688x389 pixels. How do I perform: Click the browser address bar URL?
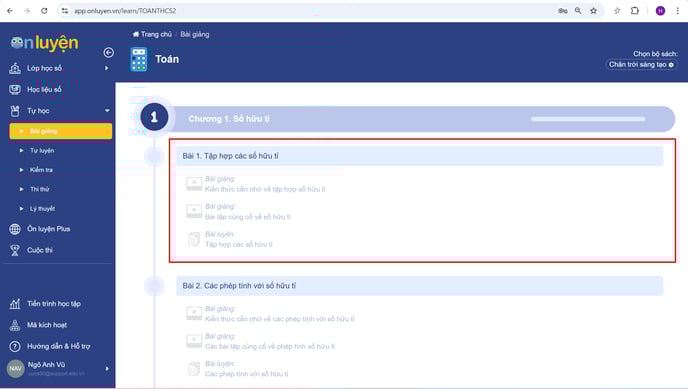pyautogui.click(x=125, y=11)
